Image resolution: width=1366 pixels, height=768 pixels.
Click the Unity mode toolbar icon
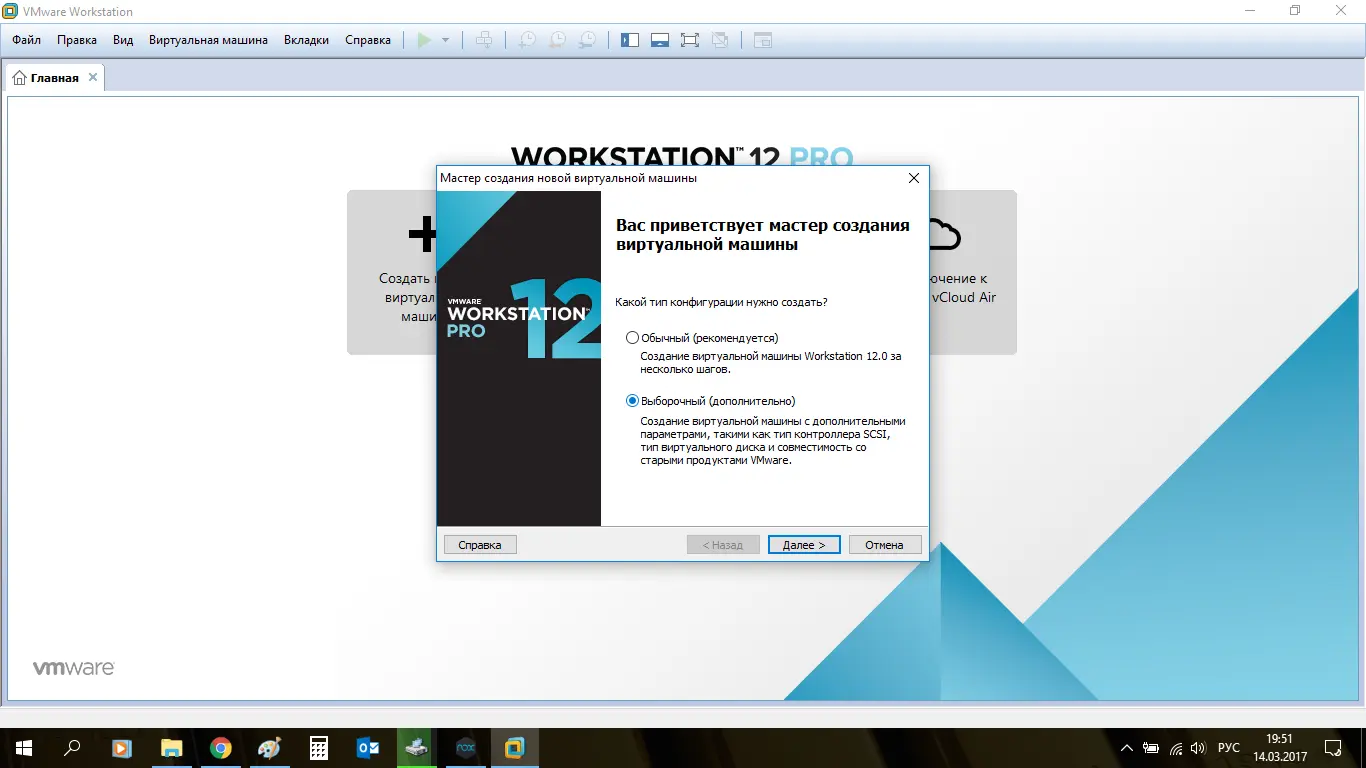[720, 40]
